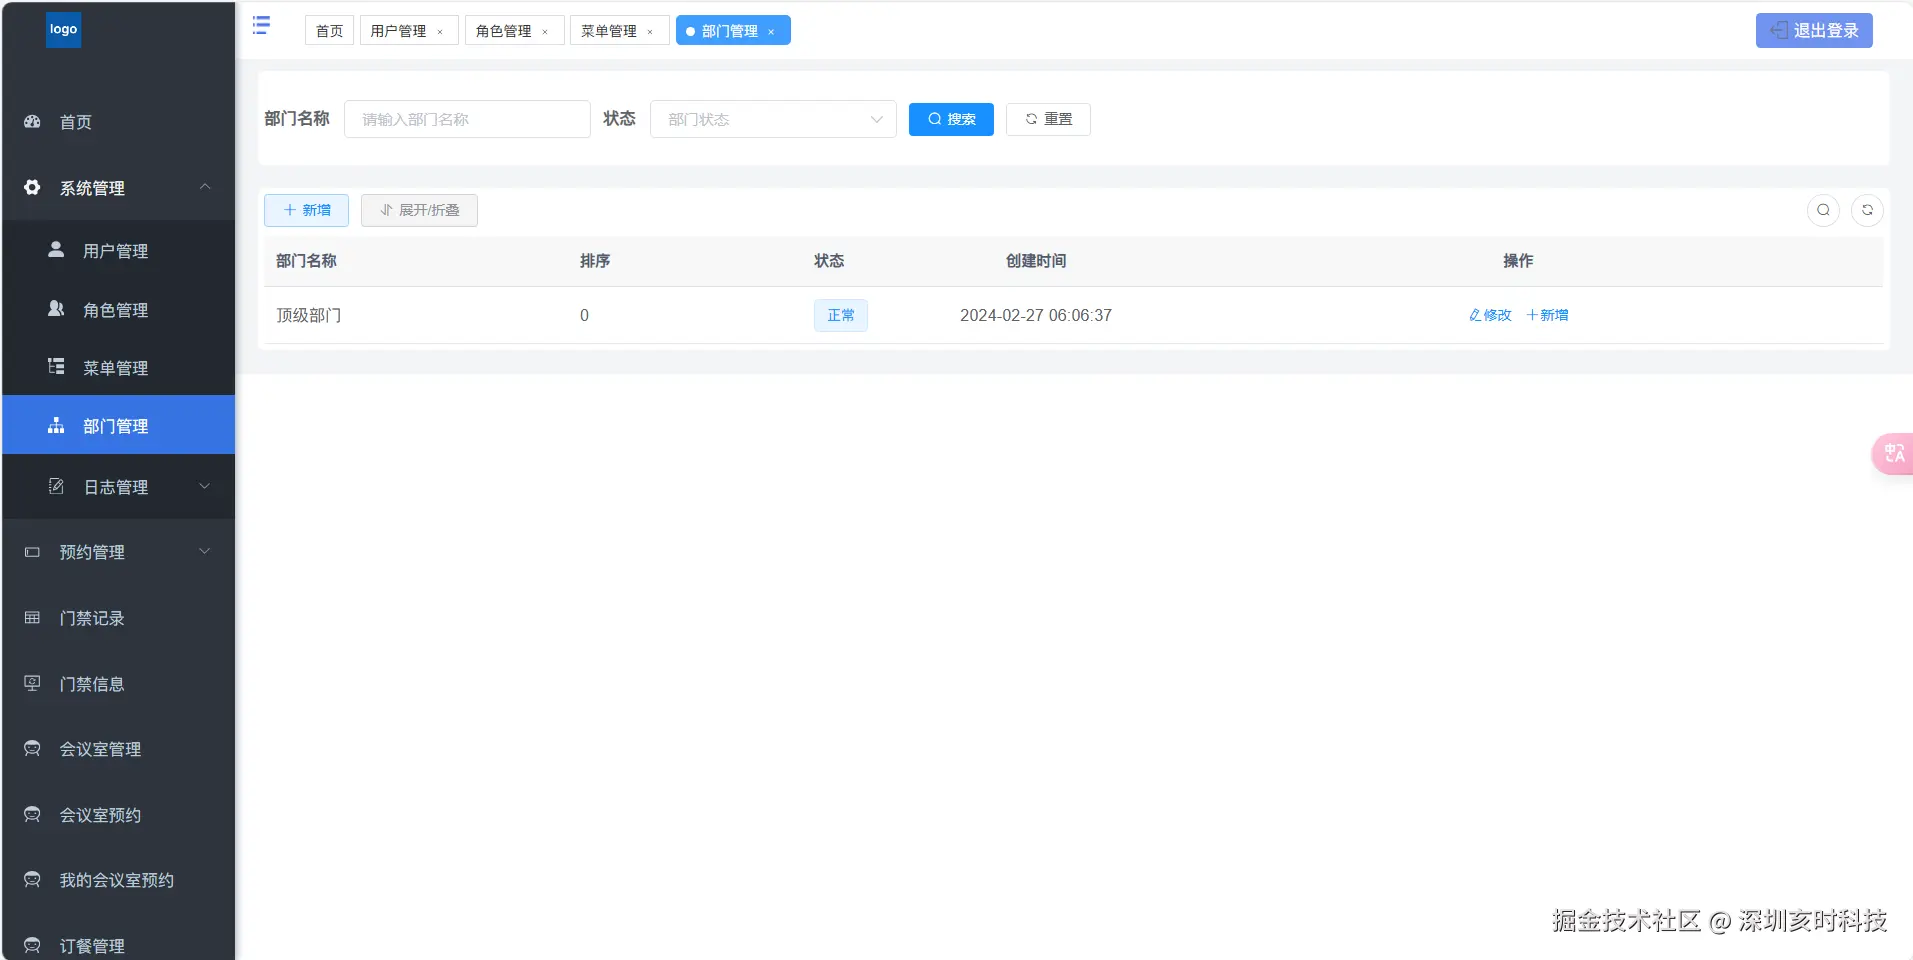The height and width of the screenshot is (960, 1913).
Task: Click the dashboard icon beside 首页
Action: 32,122
